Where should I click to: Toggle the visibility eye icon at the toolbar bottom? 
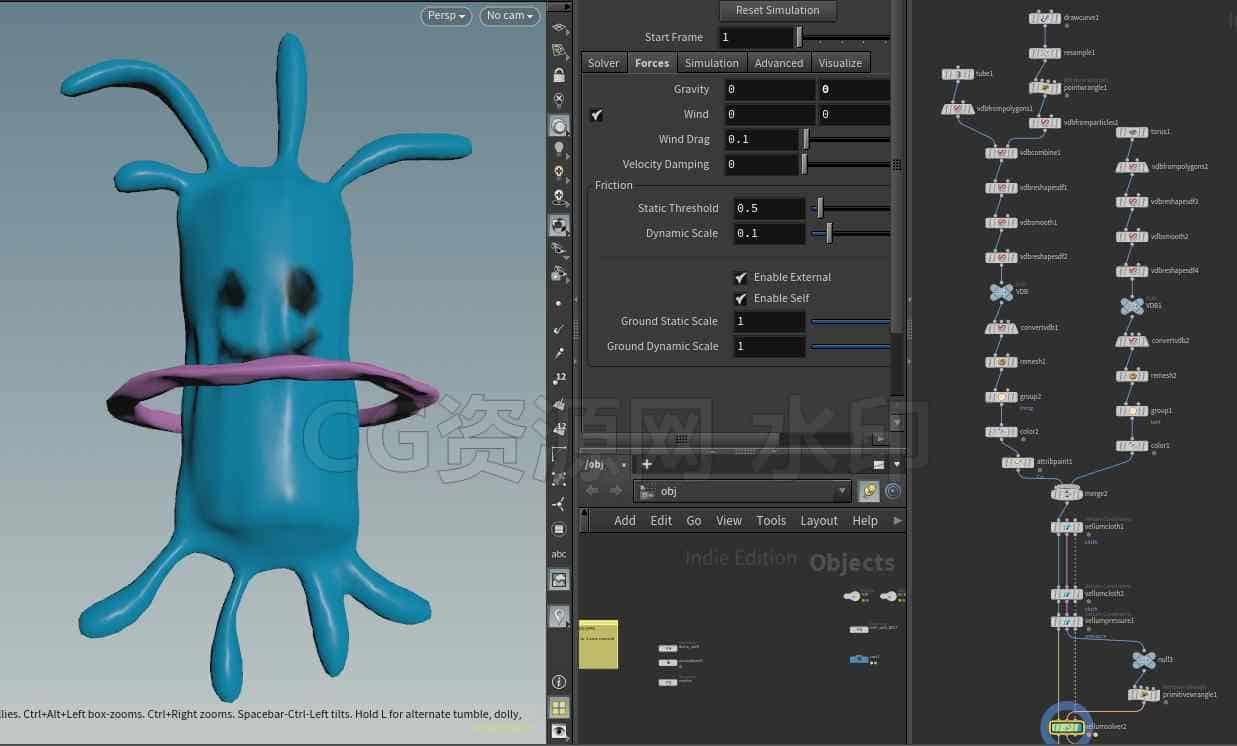point(559,732)
